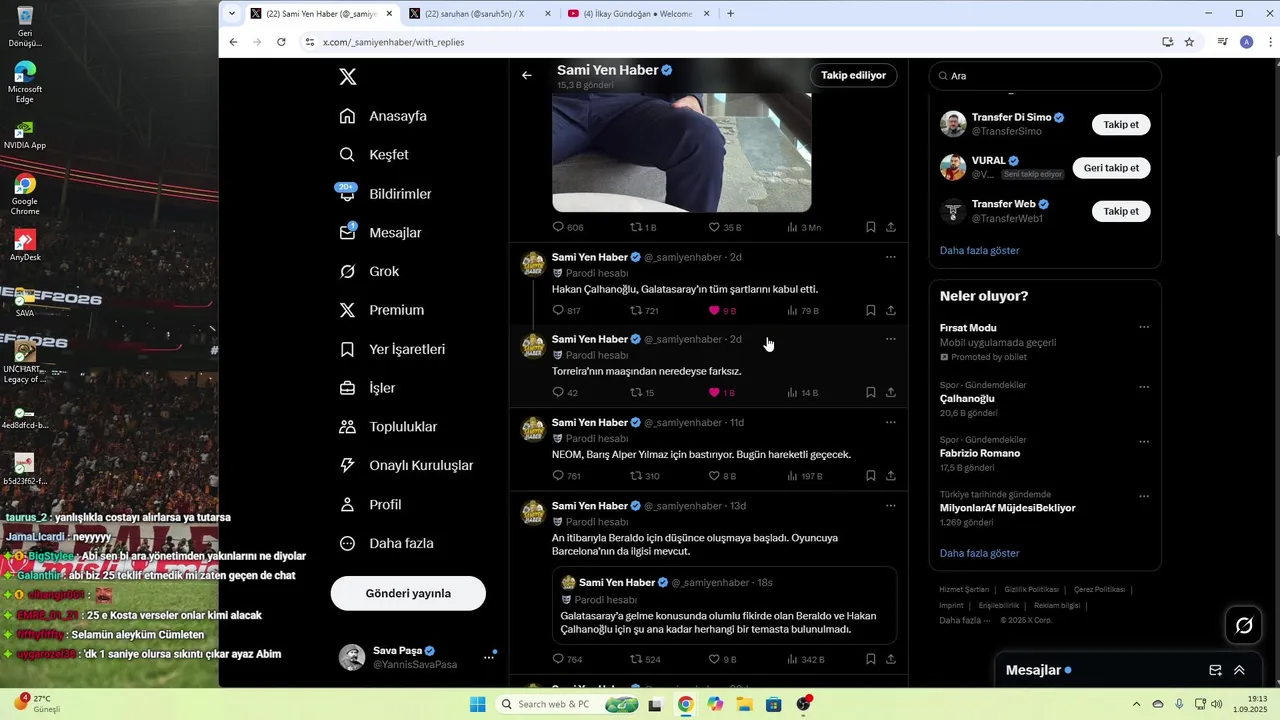This screenshot has height=720, width=1280.
Task: Open Grok from sidebar
Action: tap(370, 272)
